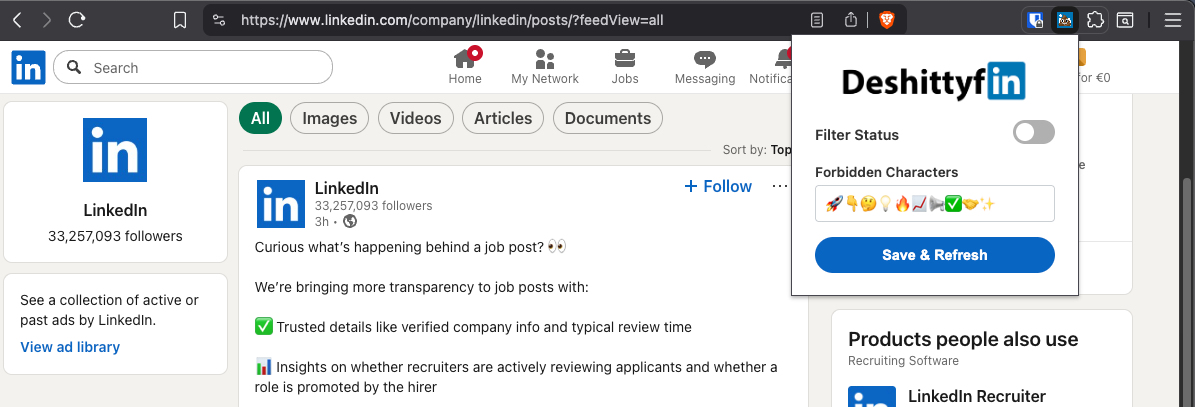Open Messaging

coord(704,67)
